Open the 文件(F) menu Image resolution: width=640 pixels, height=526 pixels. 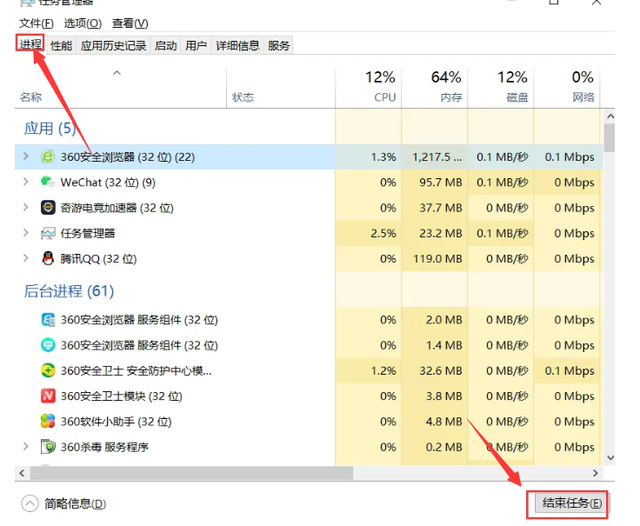(x=36, y=23)
